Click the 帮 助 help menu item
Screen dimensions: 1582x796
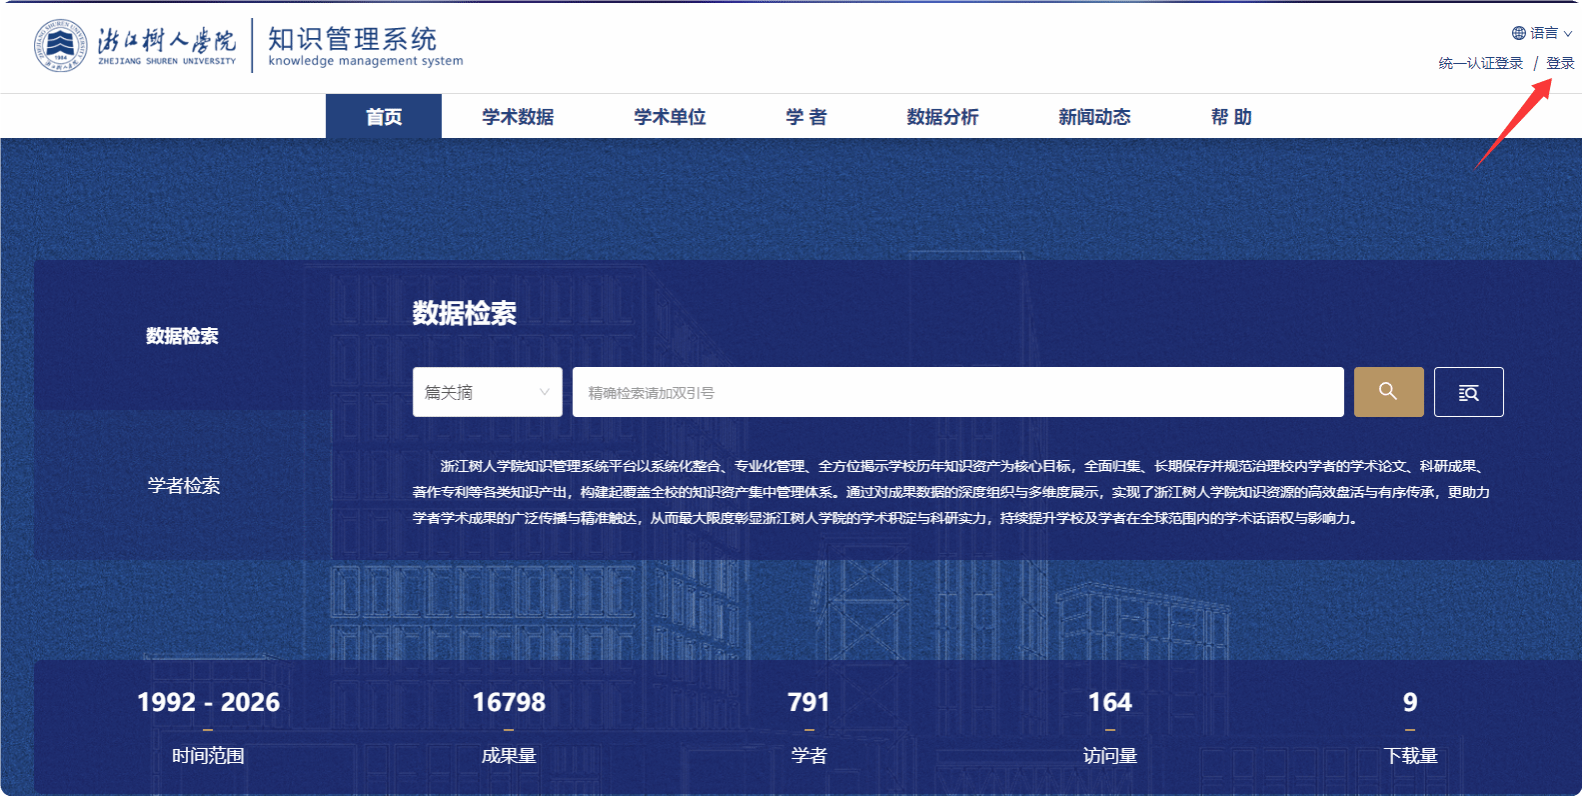coord(1231,117)
